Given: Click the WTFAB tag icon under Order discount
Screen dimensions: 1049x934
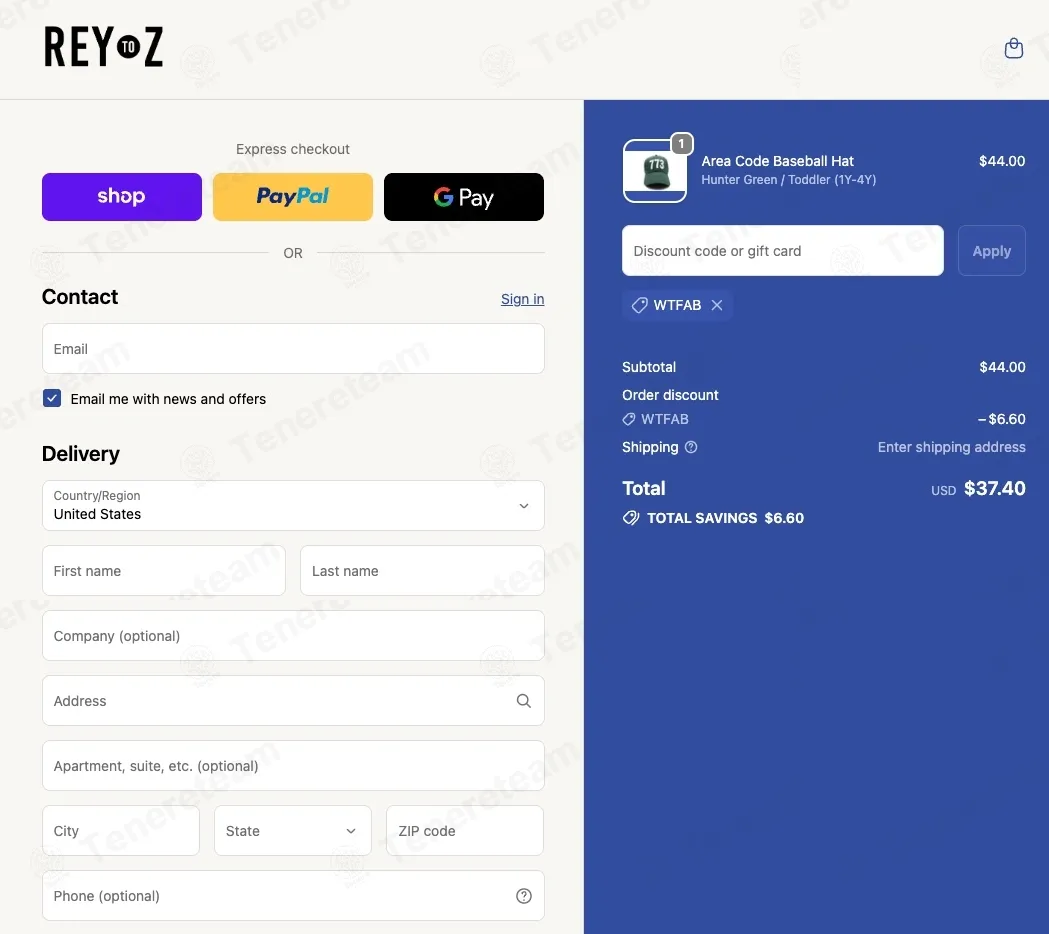Looking at the screenshot, I should 629,419.
